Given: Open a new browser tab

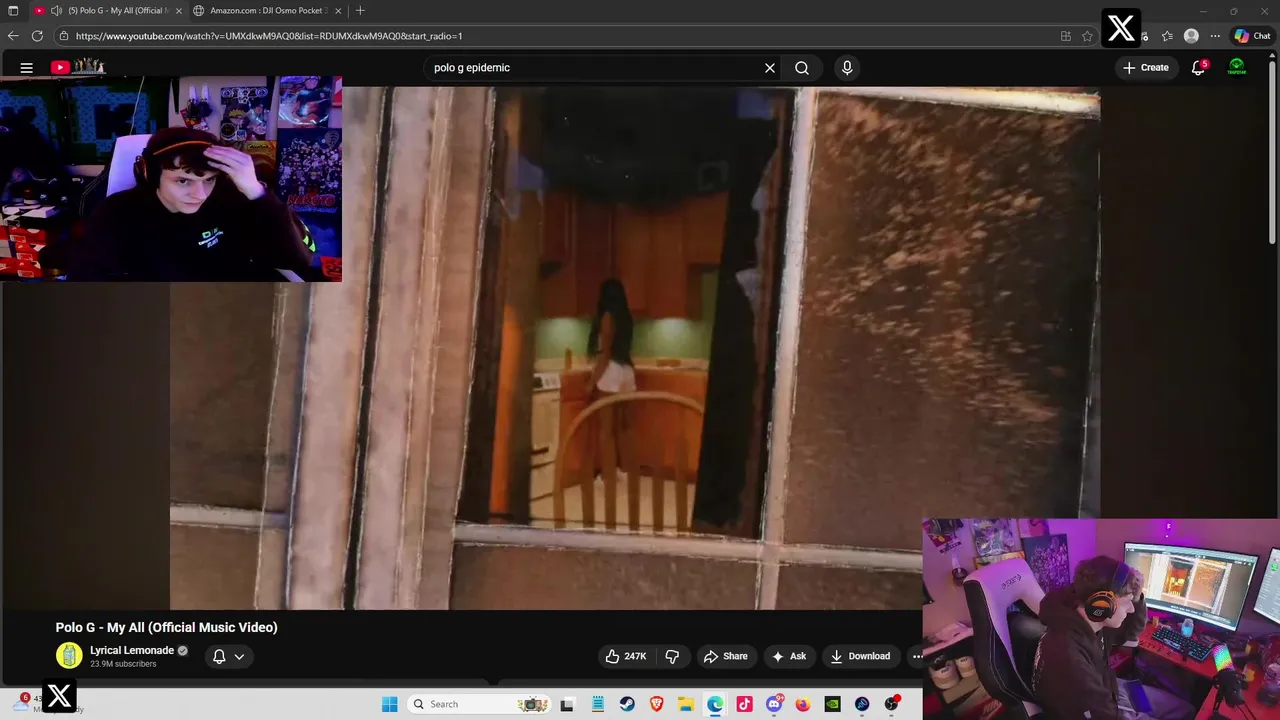Looking at the screenshot, I should [360, 11].
